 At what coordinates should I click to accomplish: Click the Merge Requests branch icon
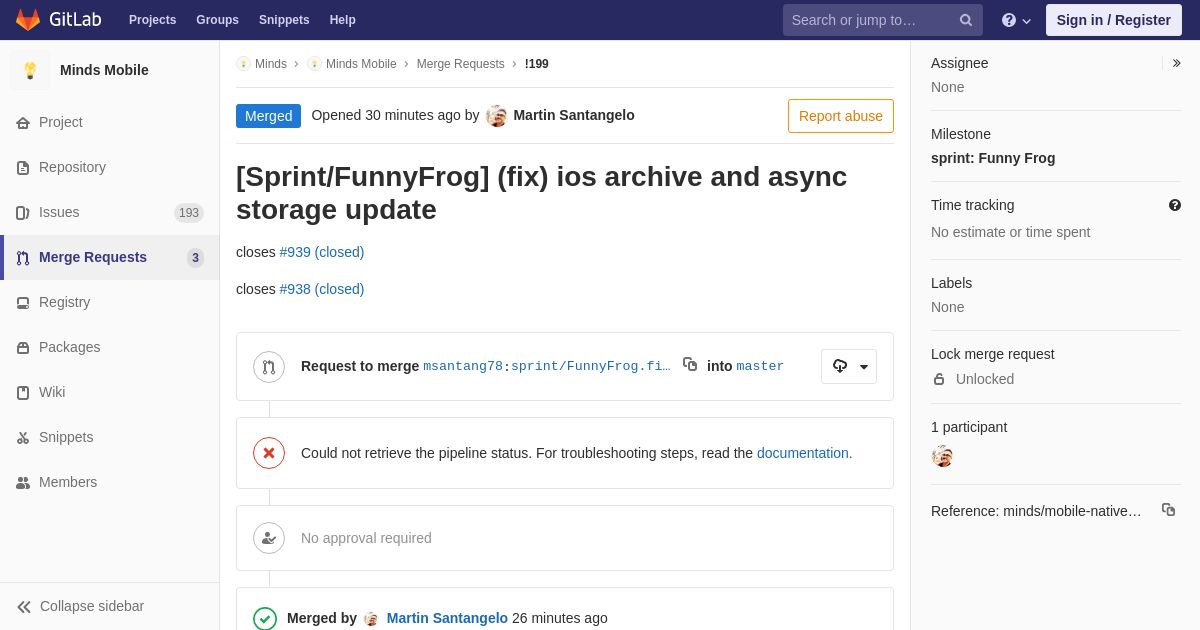tap(23, 258)
